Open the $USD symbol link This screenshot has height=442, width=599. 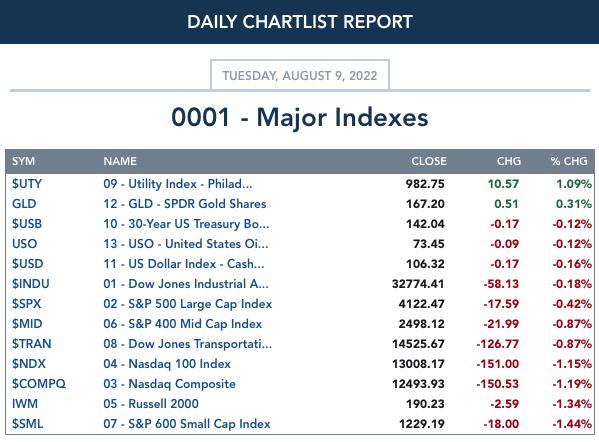coord(28,264)
